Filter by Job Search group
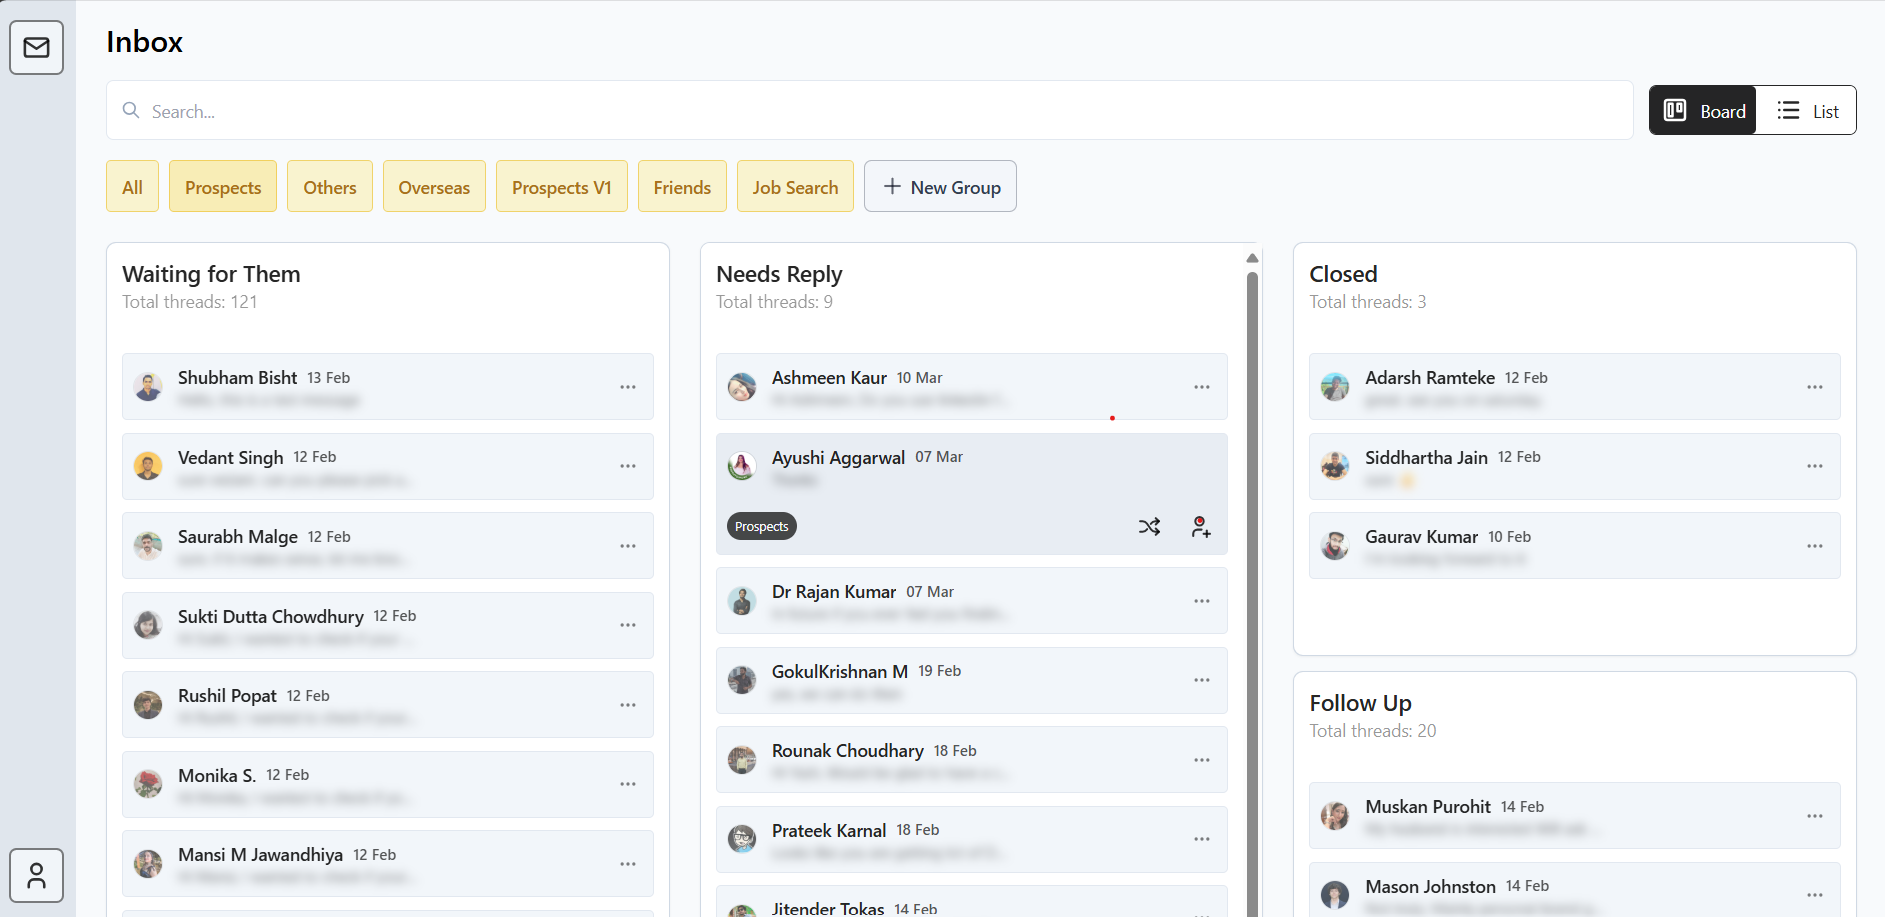Screen dimensions: 1885x917 tap(795, 187)
